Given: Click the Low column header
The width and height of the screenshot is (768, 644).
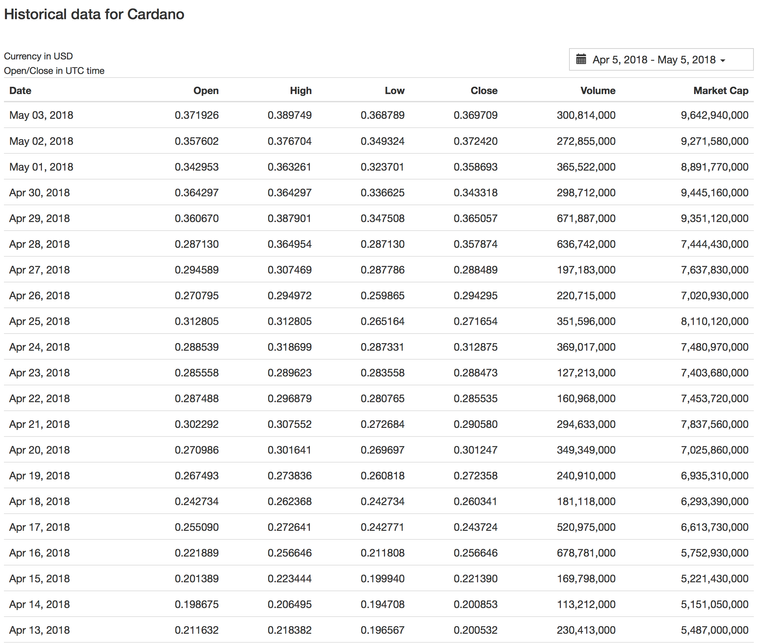Looking at the screenshot, I should [394, 91].
